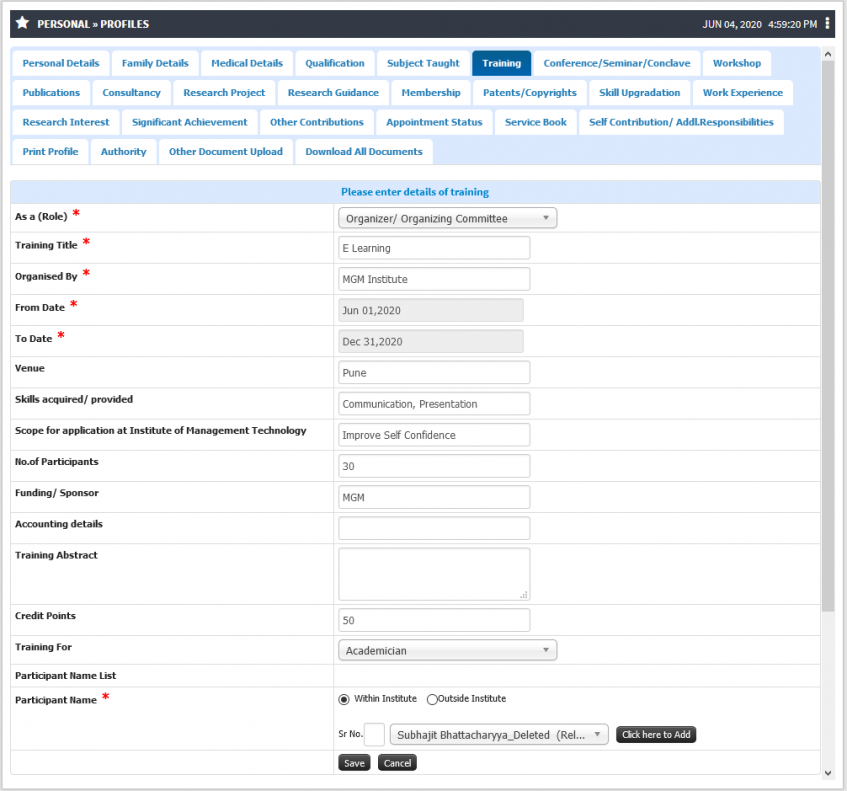
Task: Click the Download All Documents tab
Action: click(364, 152)
